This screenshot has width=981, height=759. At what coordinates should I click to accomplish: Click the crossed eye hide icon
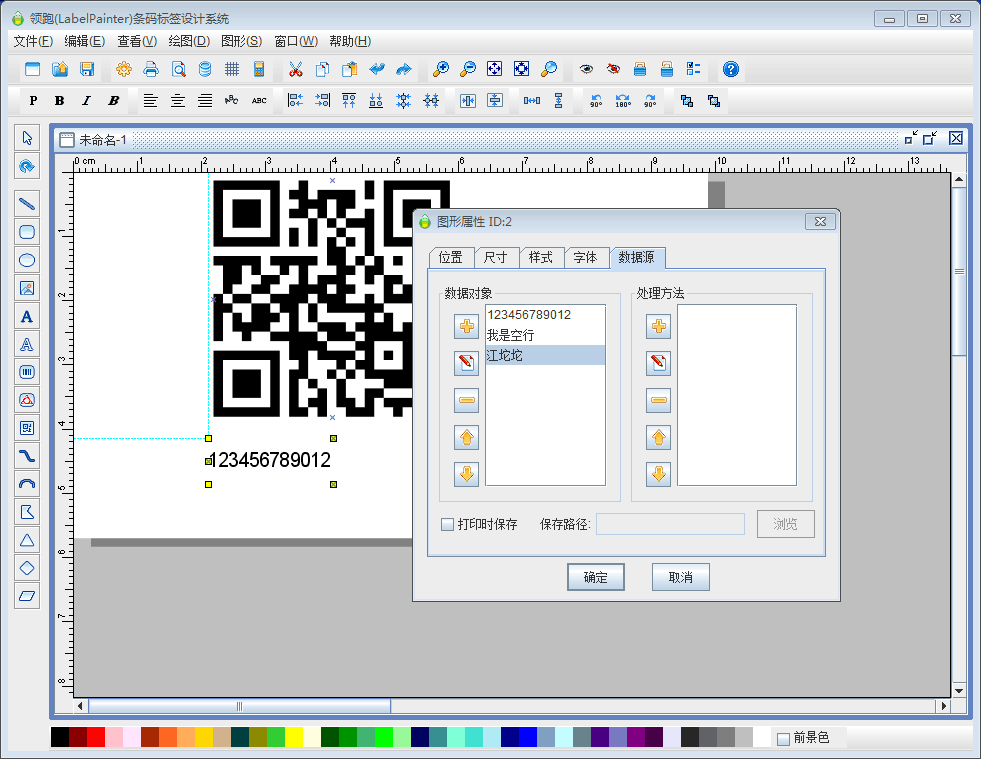(614, 69)
